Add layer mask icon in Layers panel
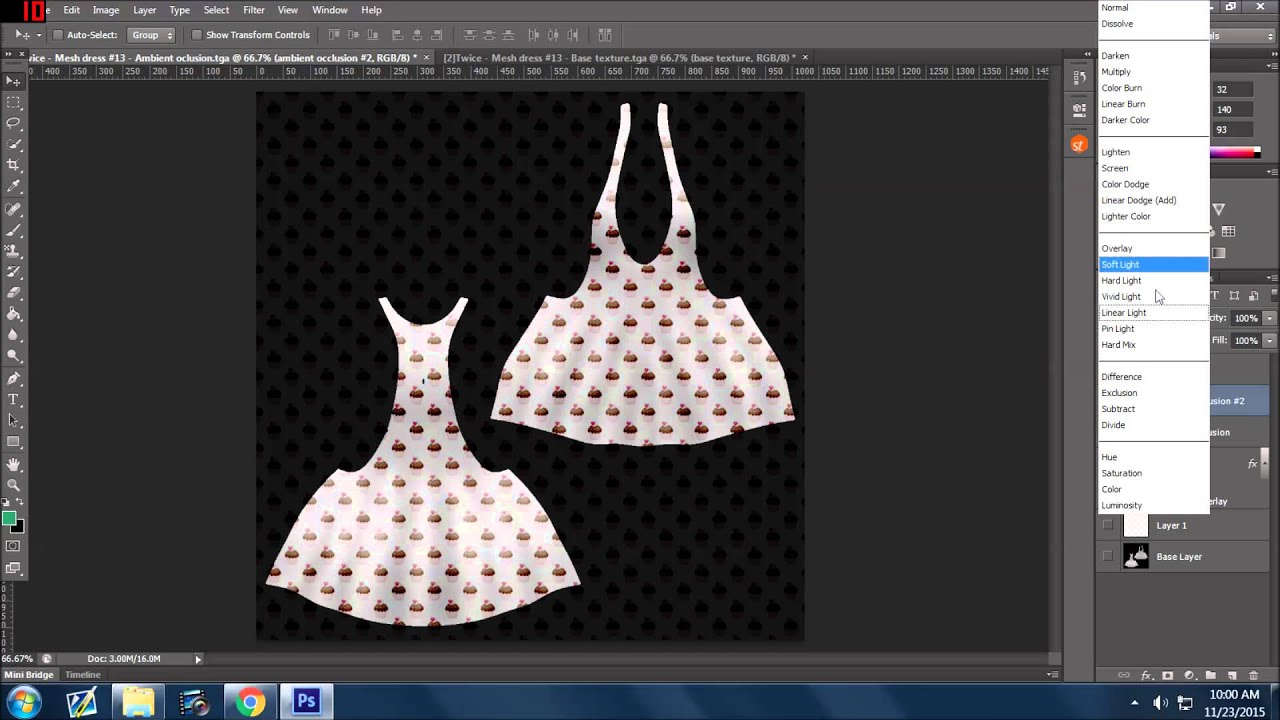The width and height of the screenshot is (1280, 720). [1167, 676]
